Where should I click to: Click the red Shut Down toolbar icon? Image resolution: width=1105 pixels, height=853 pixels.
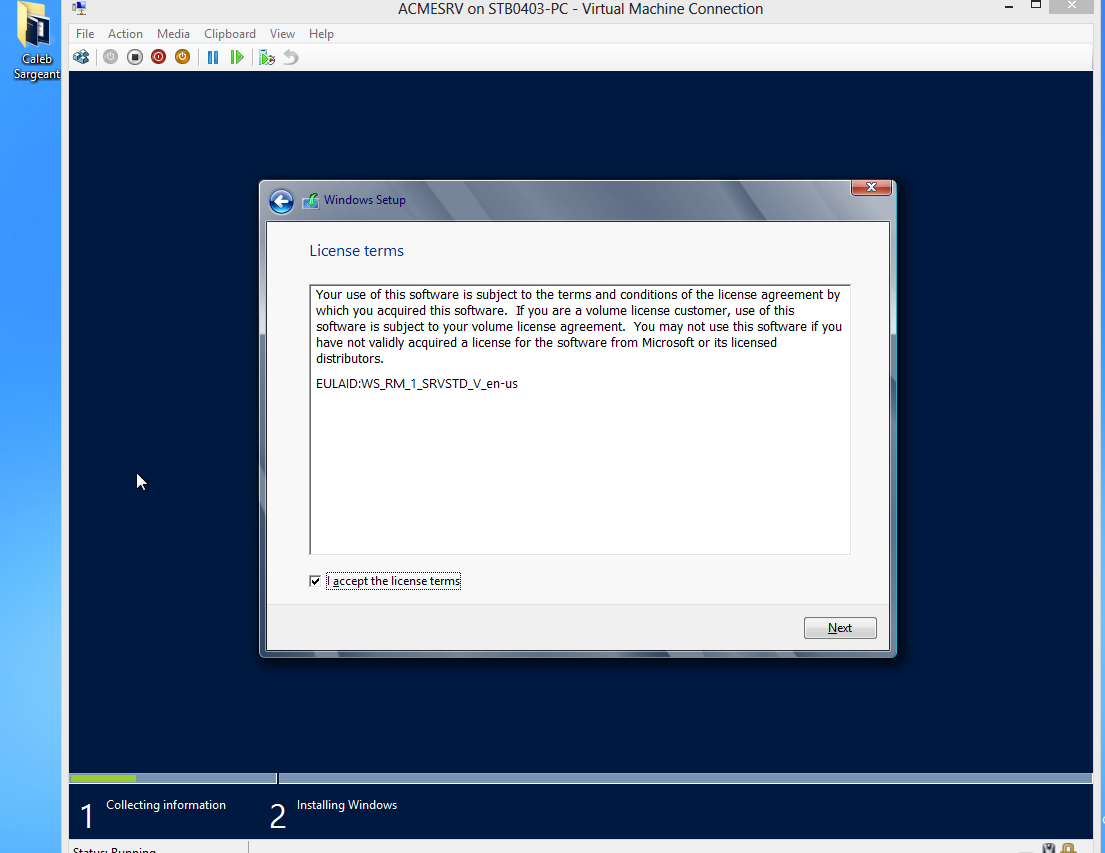pyautogui.click(x=159, y=57)
